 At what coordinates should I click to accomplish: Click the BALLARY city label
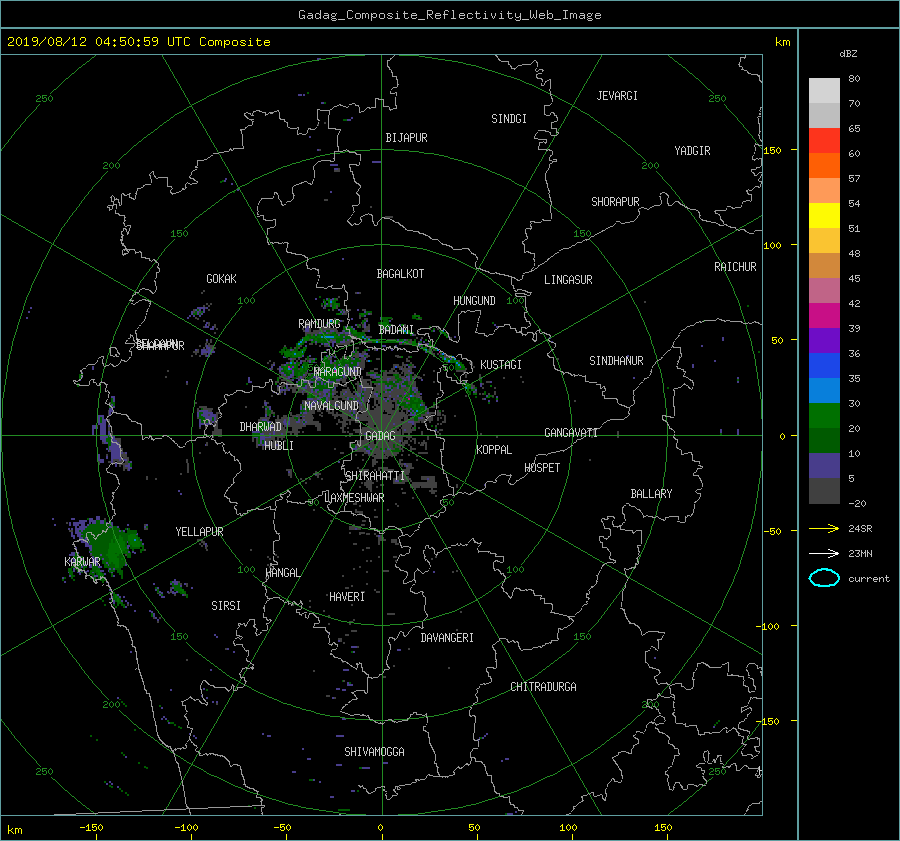click(651, 494)
